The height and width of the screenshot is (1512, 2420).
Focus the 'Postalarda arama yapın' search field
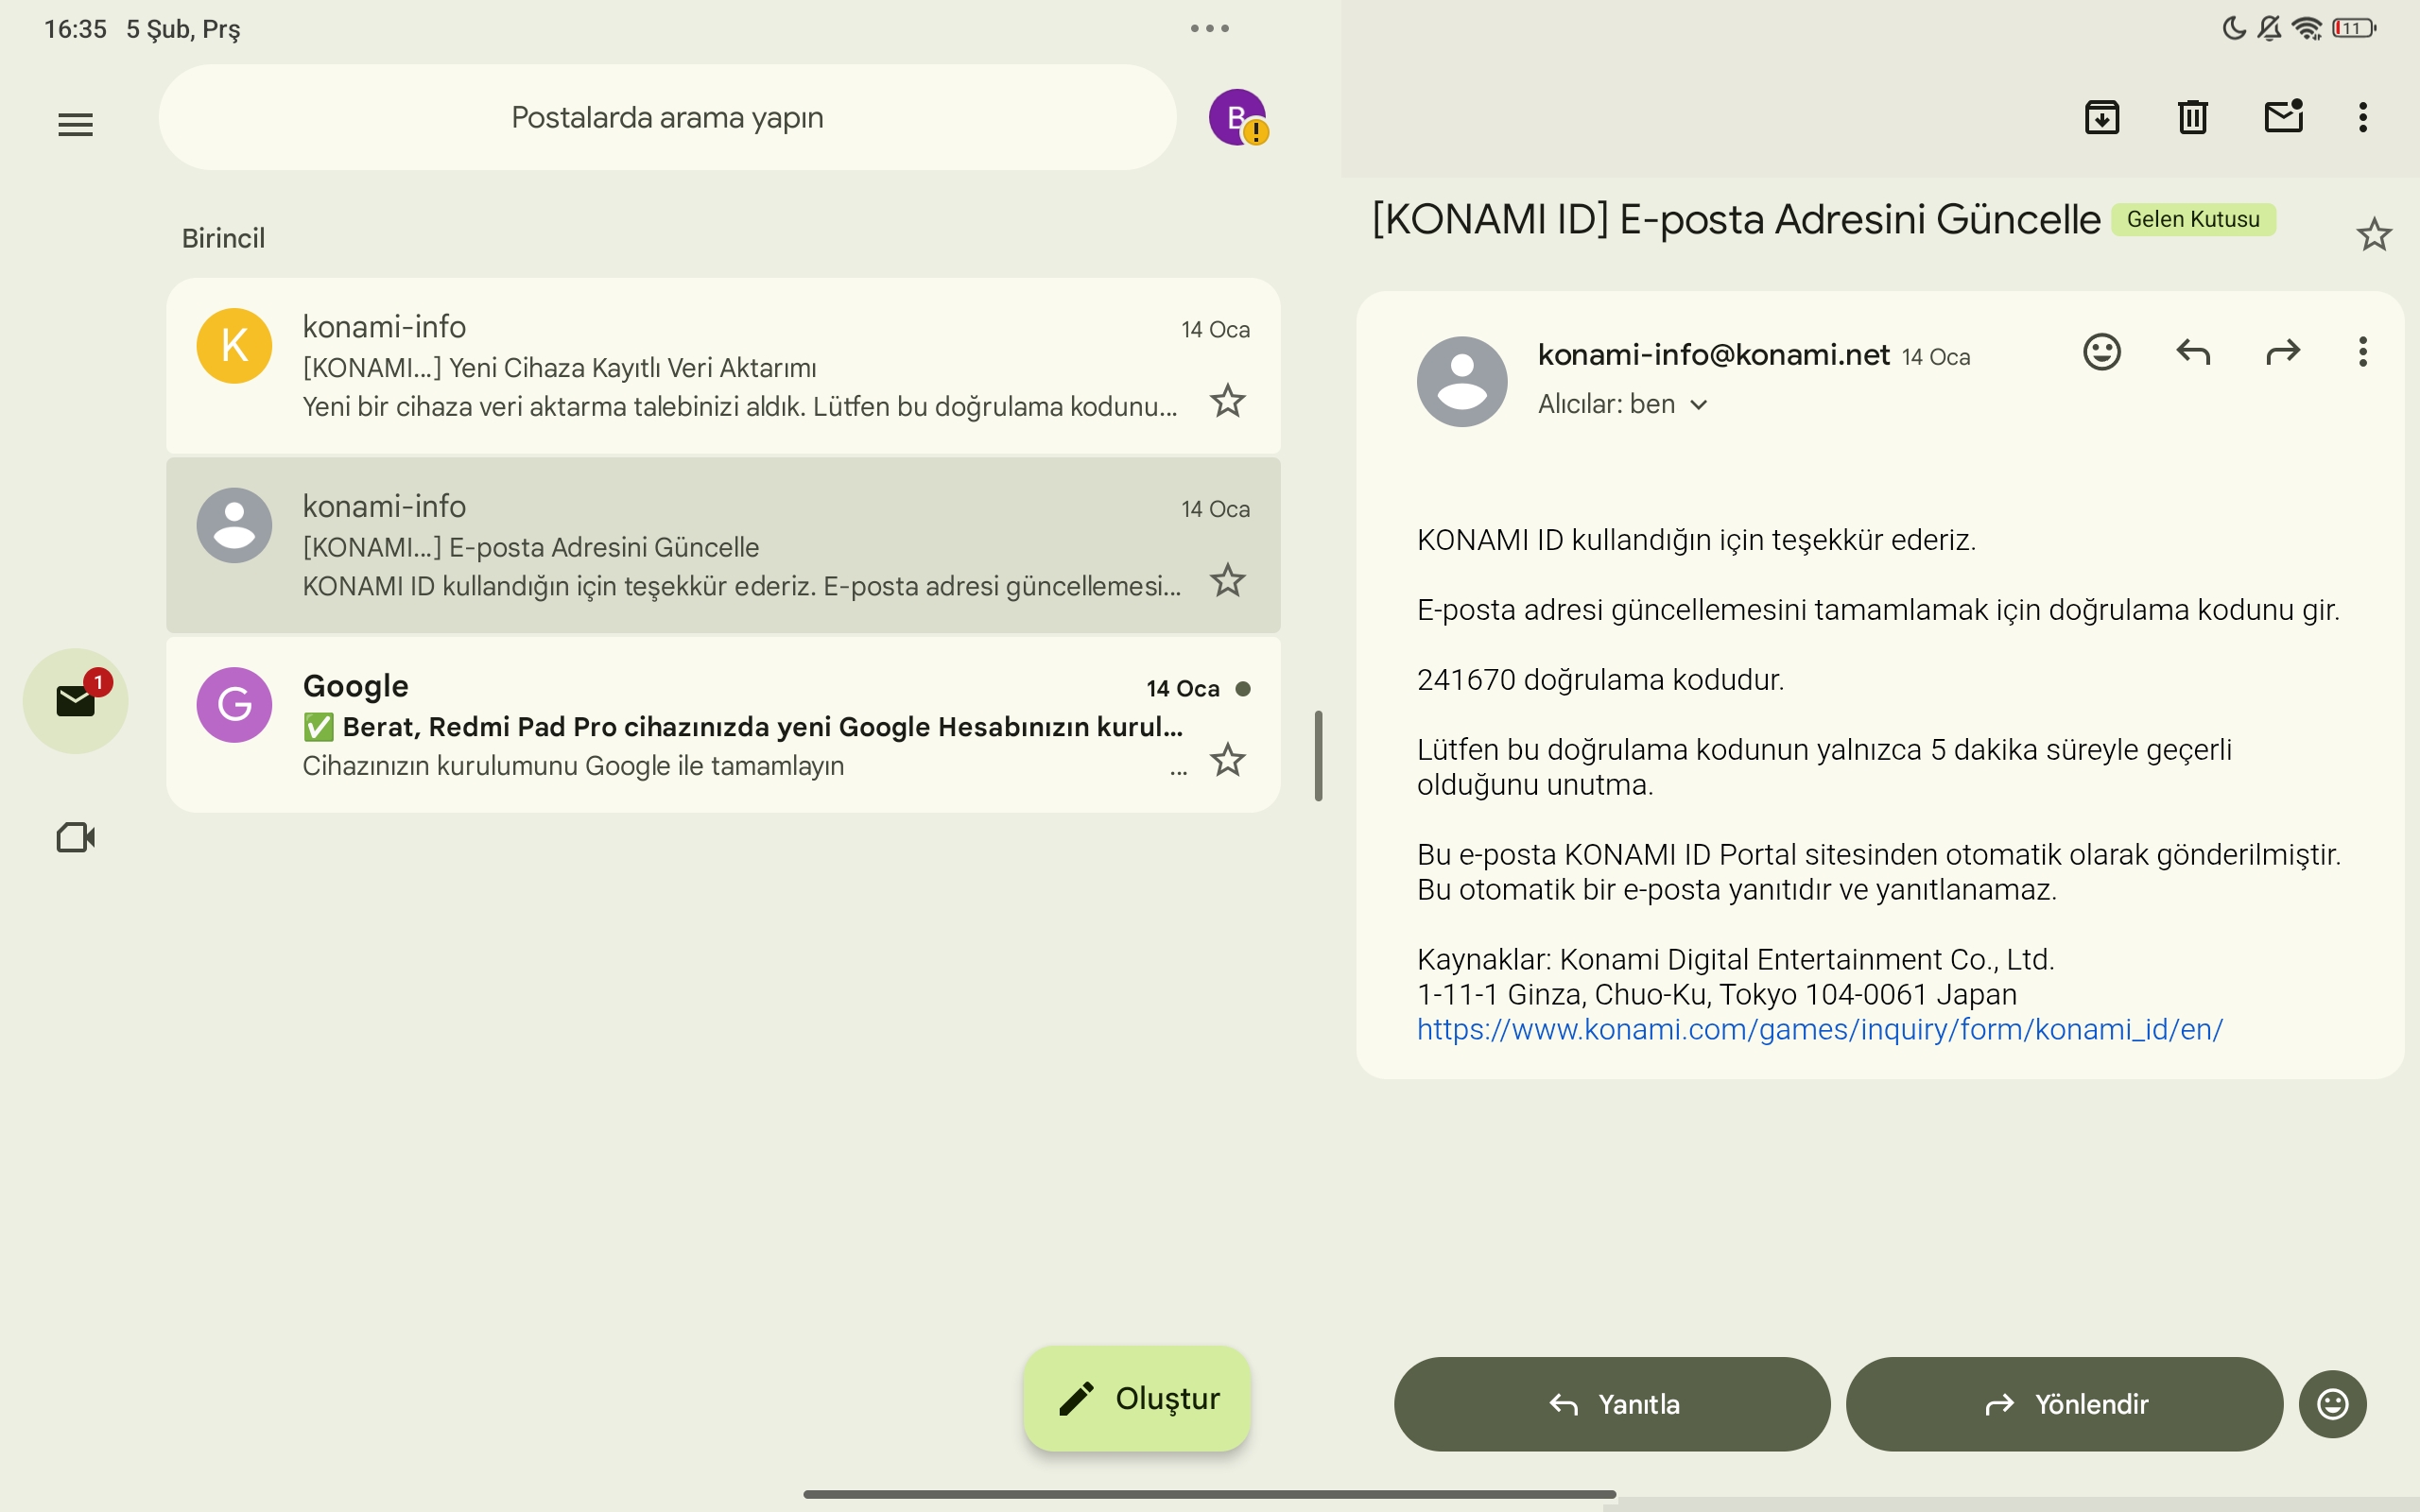click(x=667, y=117)
